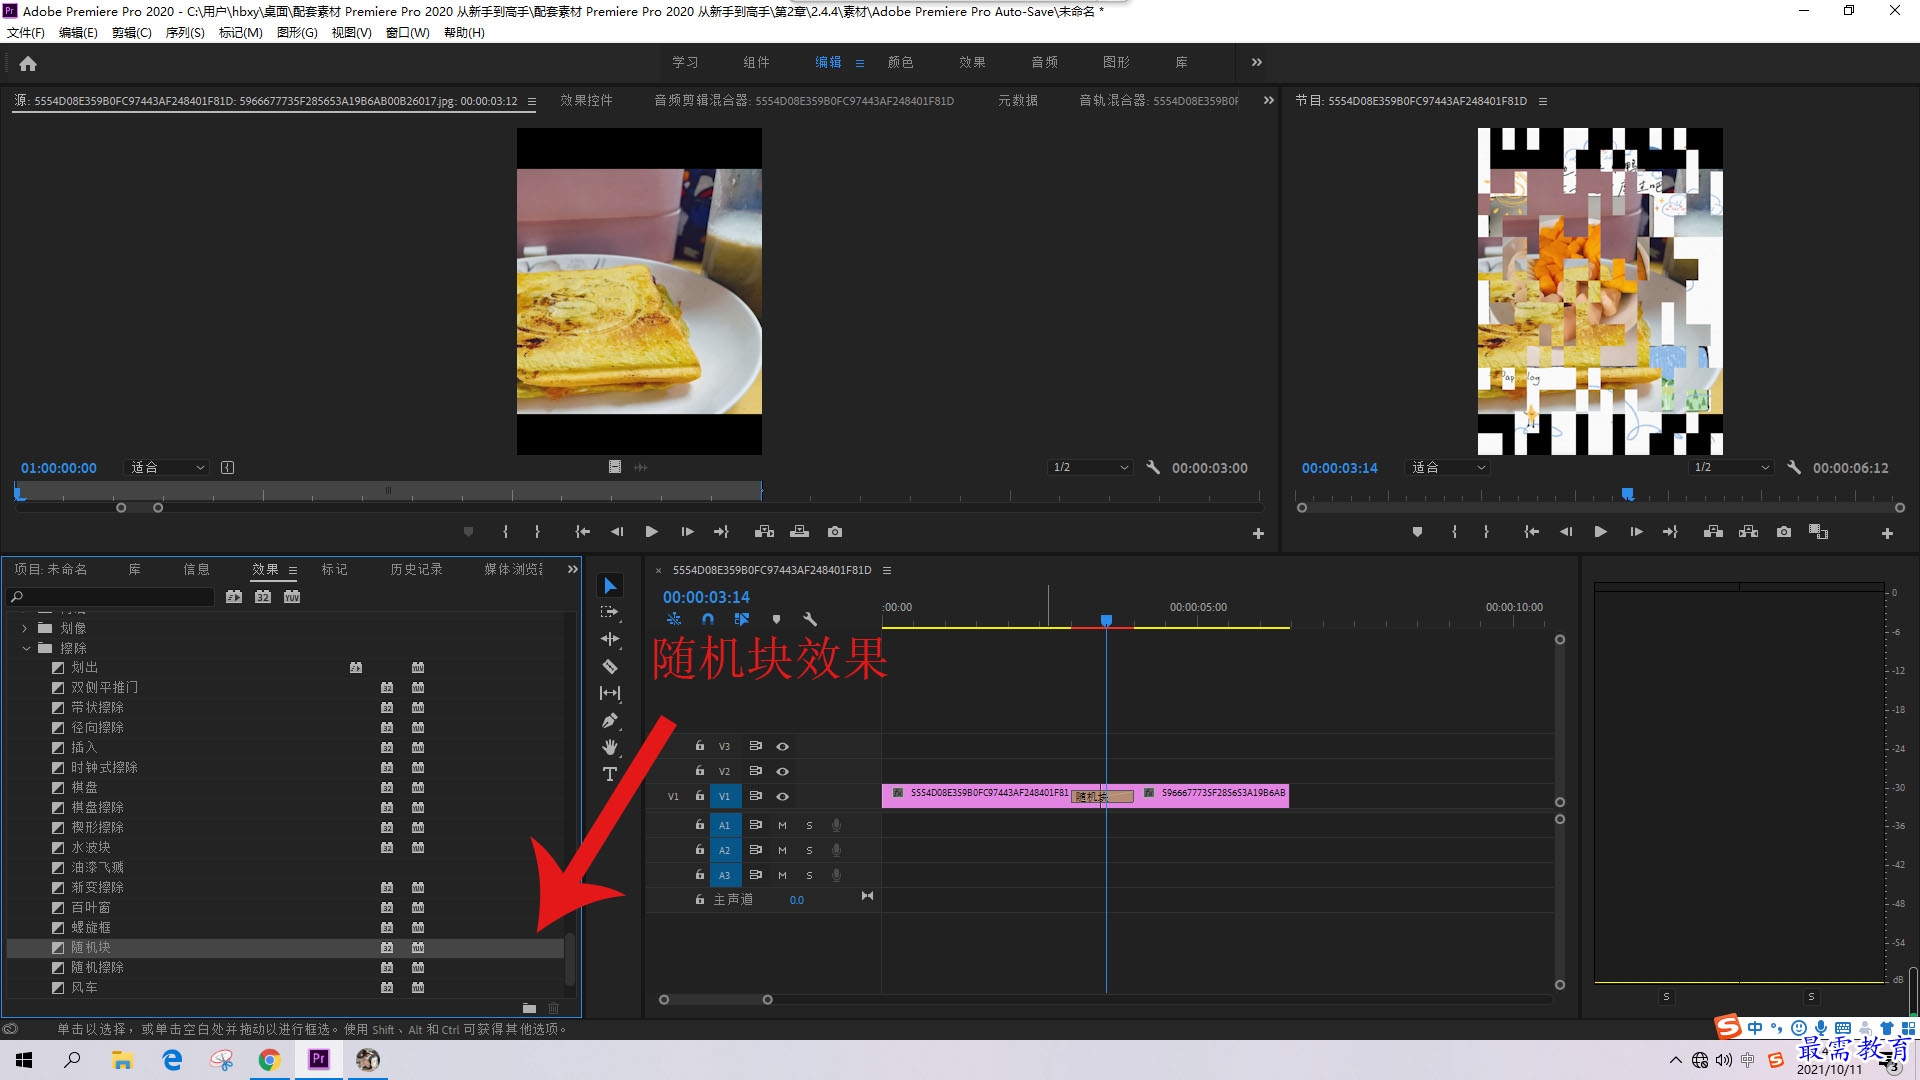Switch to 颜色 workspace
This screenshot has width=1920, height=1080.
pyautogui.click(x=900, y=62)
